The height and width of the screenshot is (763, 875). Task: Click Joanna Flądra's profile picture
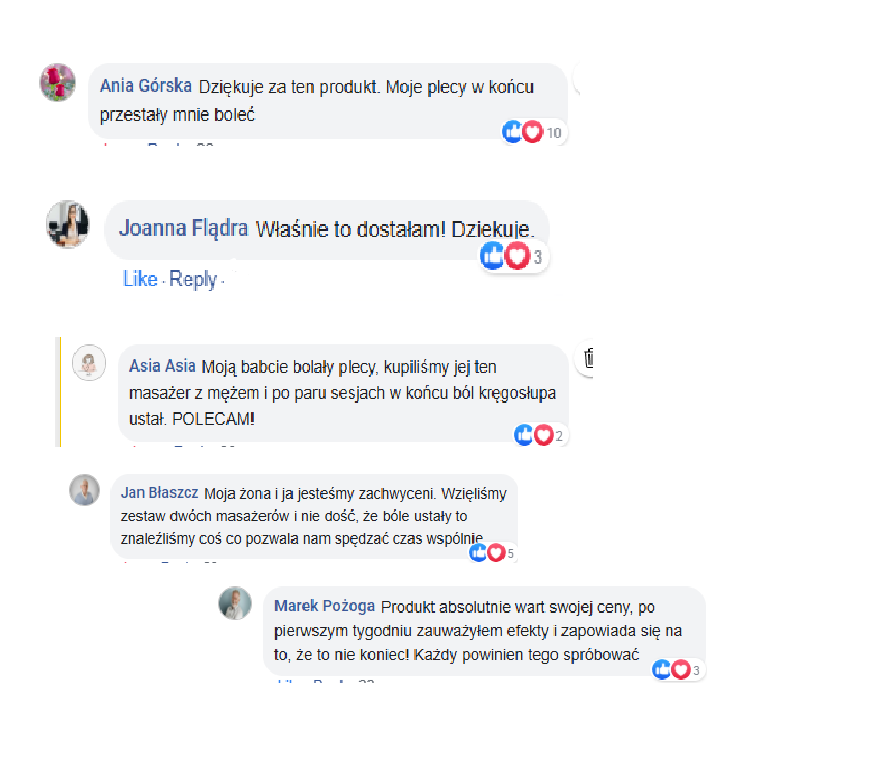click(x=68, y=224)
